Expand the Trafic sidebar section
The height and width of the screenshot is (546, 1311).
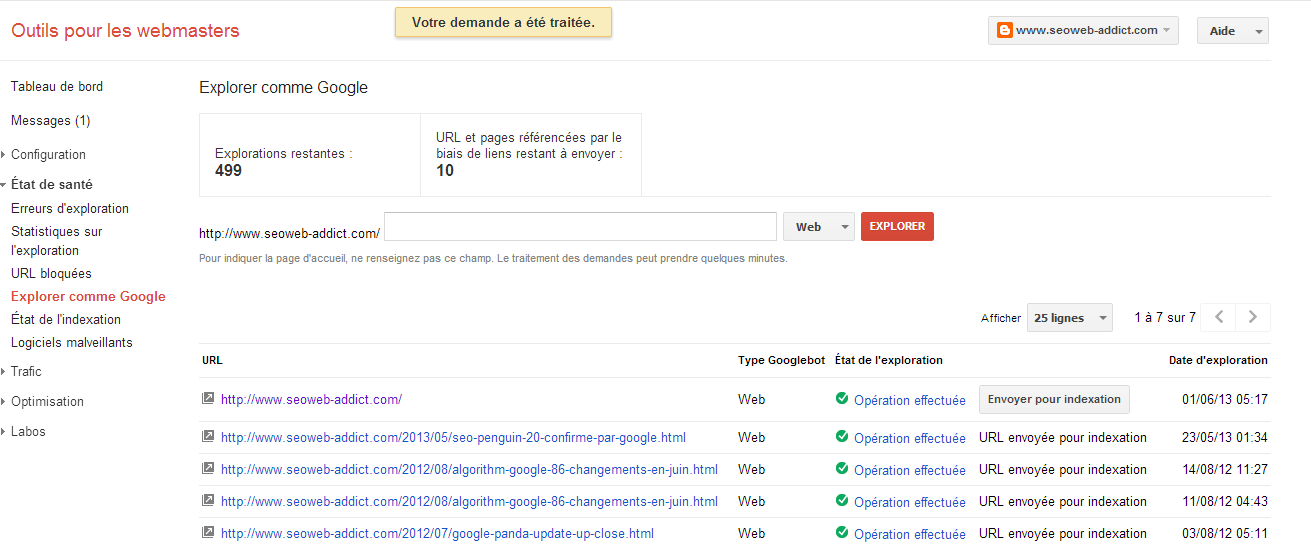[26, 371]
